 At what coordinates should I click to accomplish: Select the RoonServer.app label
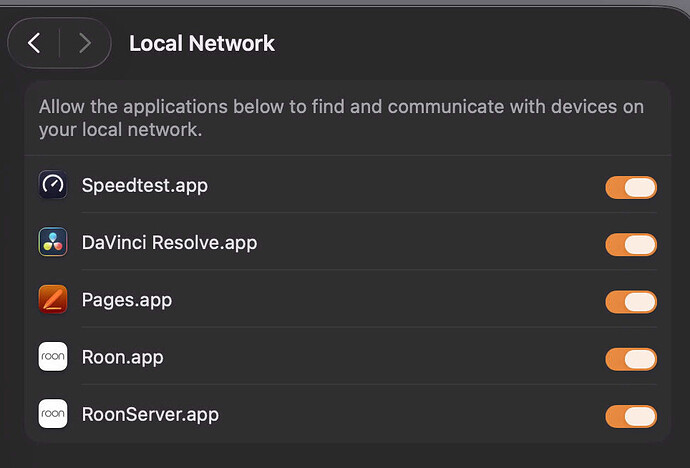[x=150, y=414]
